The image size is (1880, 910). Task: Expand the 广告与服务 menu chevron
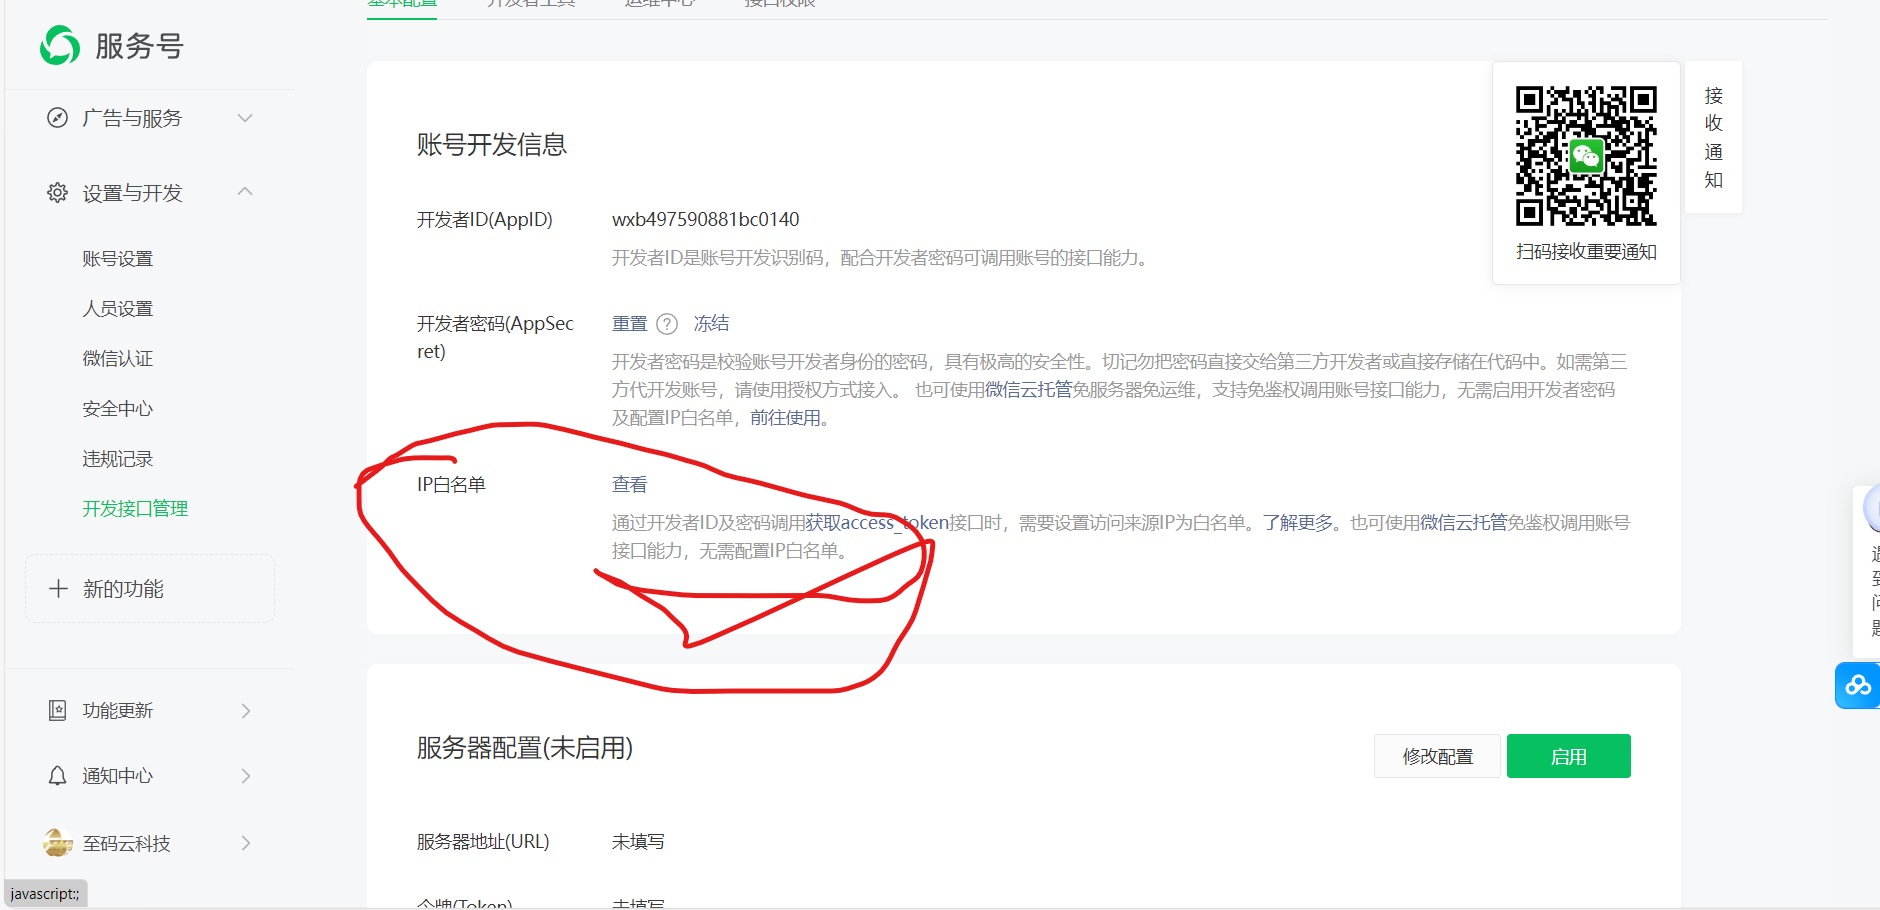245,118
